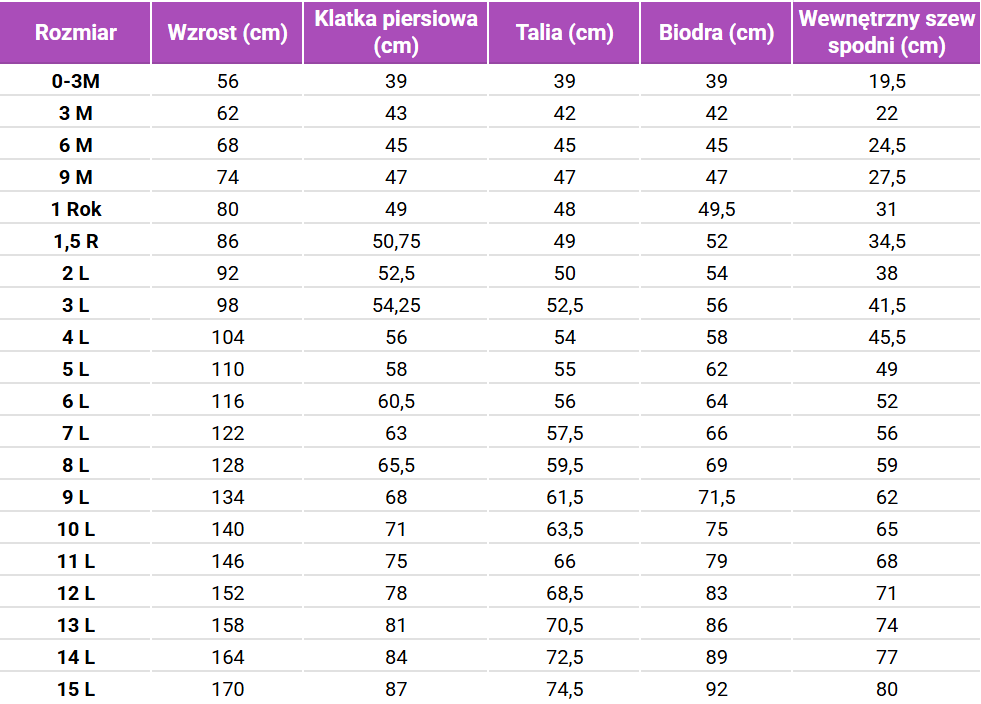The image size is (981, 704).
Task: Click the Talia (cm) column header
Action: [565, 33]
